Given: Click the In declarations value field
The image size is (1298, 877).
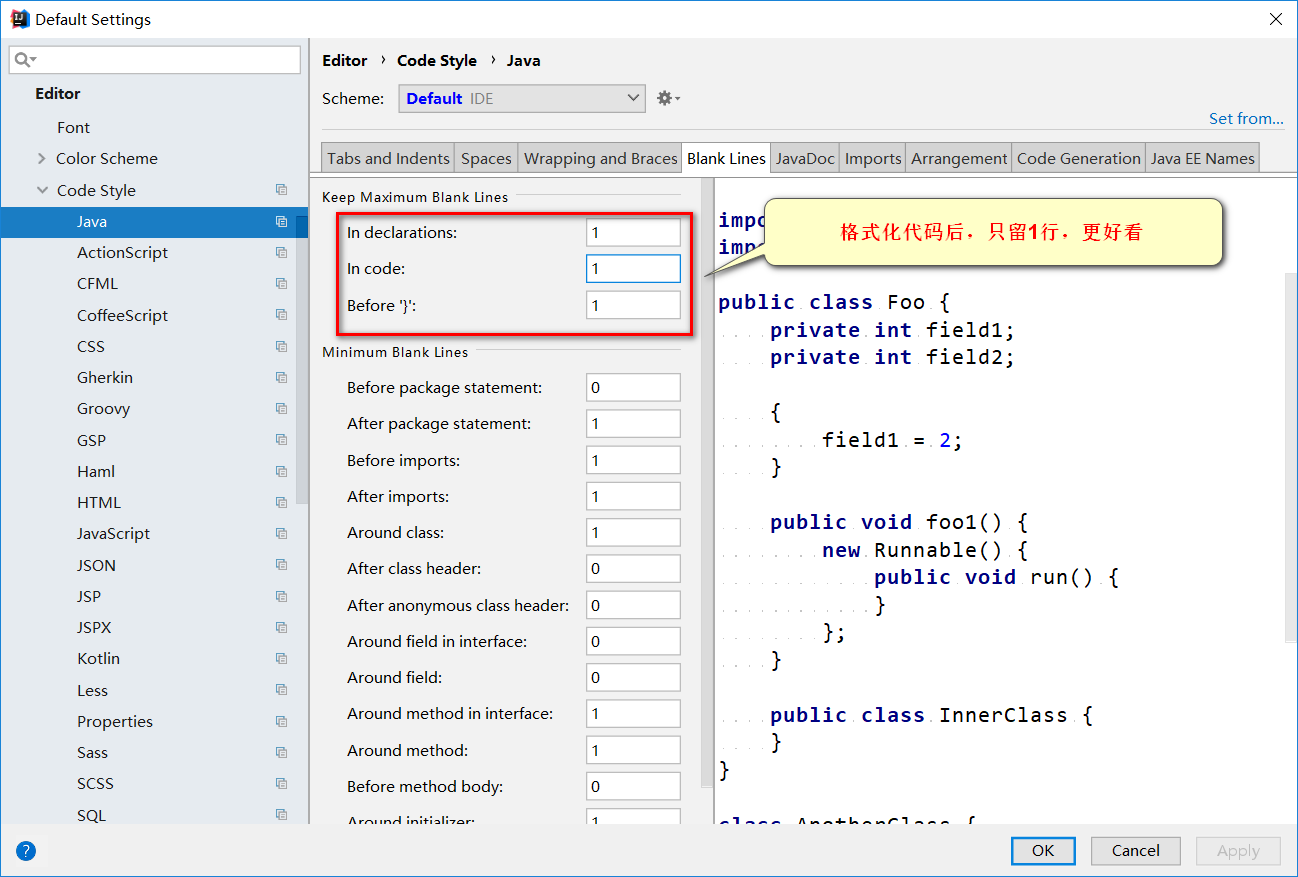Looking at the screenshot, I should (632, 233).
